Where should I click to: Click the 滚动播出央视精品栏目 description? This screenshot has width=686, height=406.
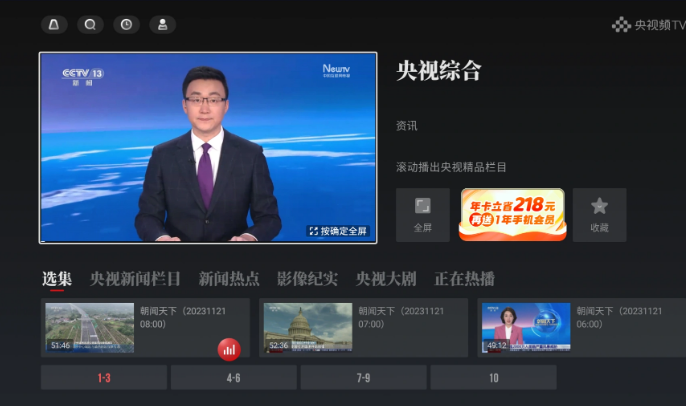click(451, 167)
